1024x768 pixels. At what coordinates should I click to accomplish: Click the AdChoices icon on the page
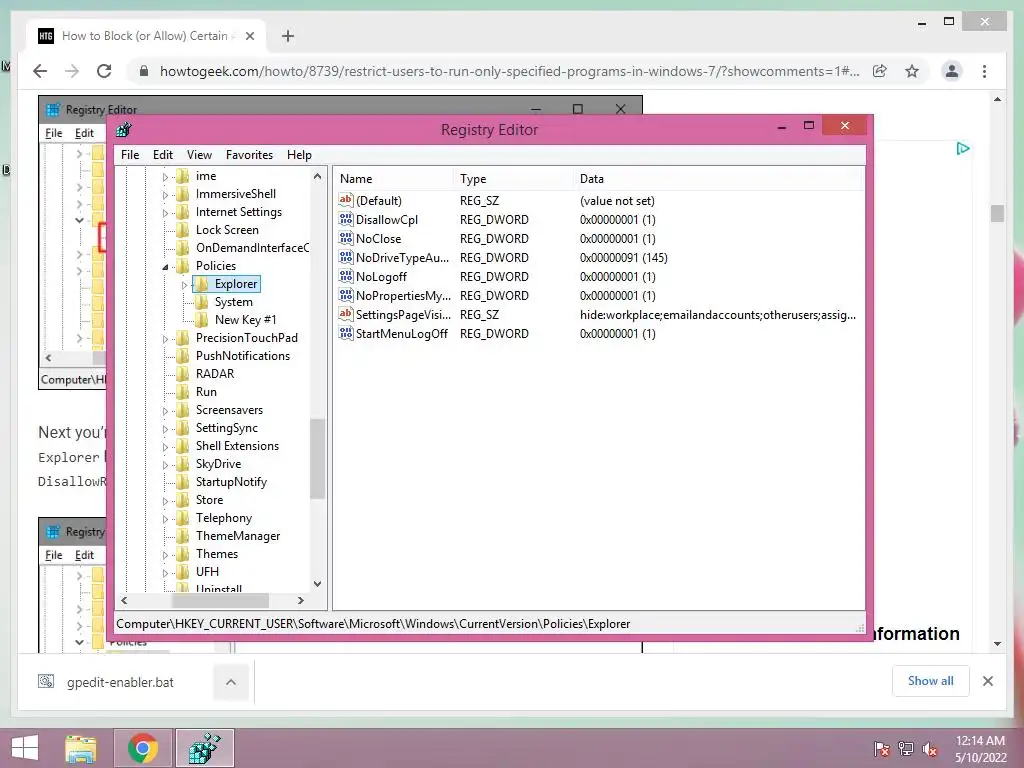tap(963, 149)
